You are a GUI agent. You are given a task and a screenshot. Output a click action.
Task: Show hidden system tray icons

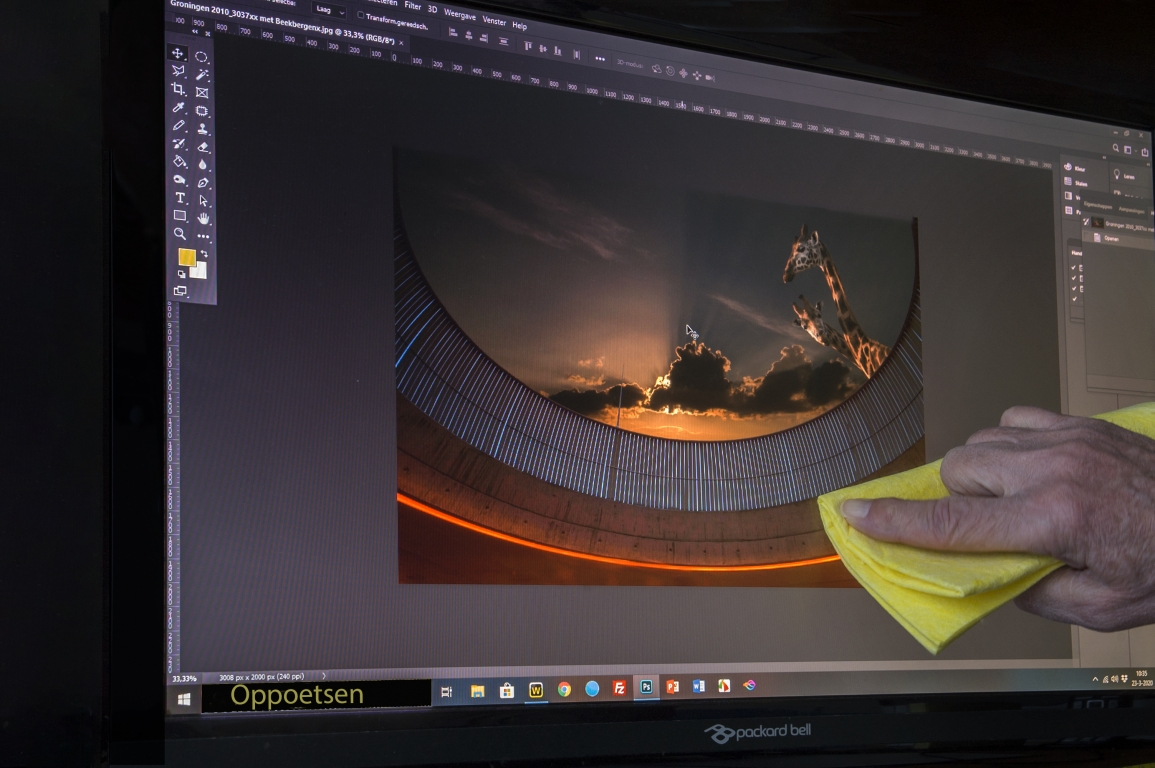point(1095,680)
